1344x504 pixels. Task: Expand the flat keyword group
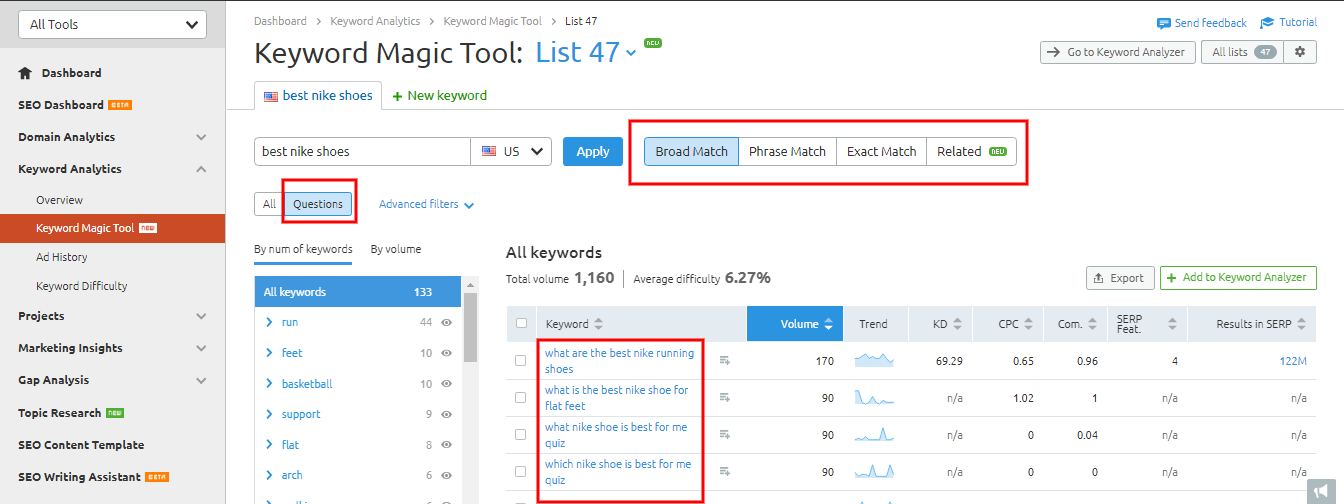[270, 444]
